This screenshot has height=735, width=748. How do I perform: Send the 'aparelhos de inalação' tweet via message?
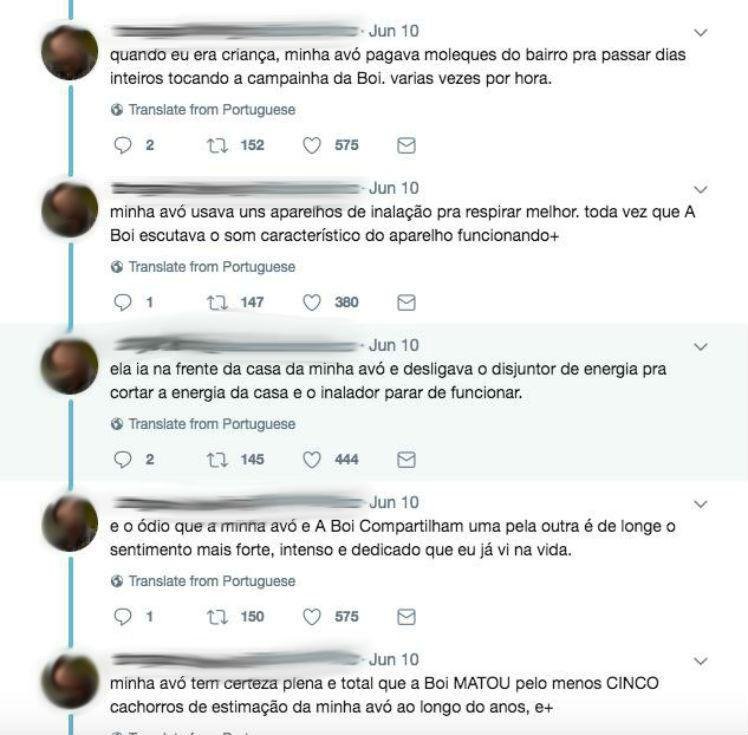pyautogui.click(x=406, y=302)
